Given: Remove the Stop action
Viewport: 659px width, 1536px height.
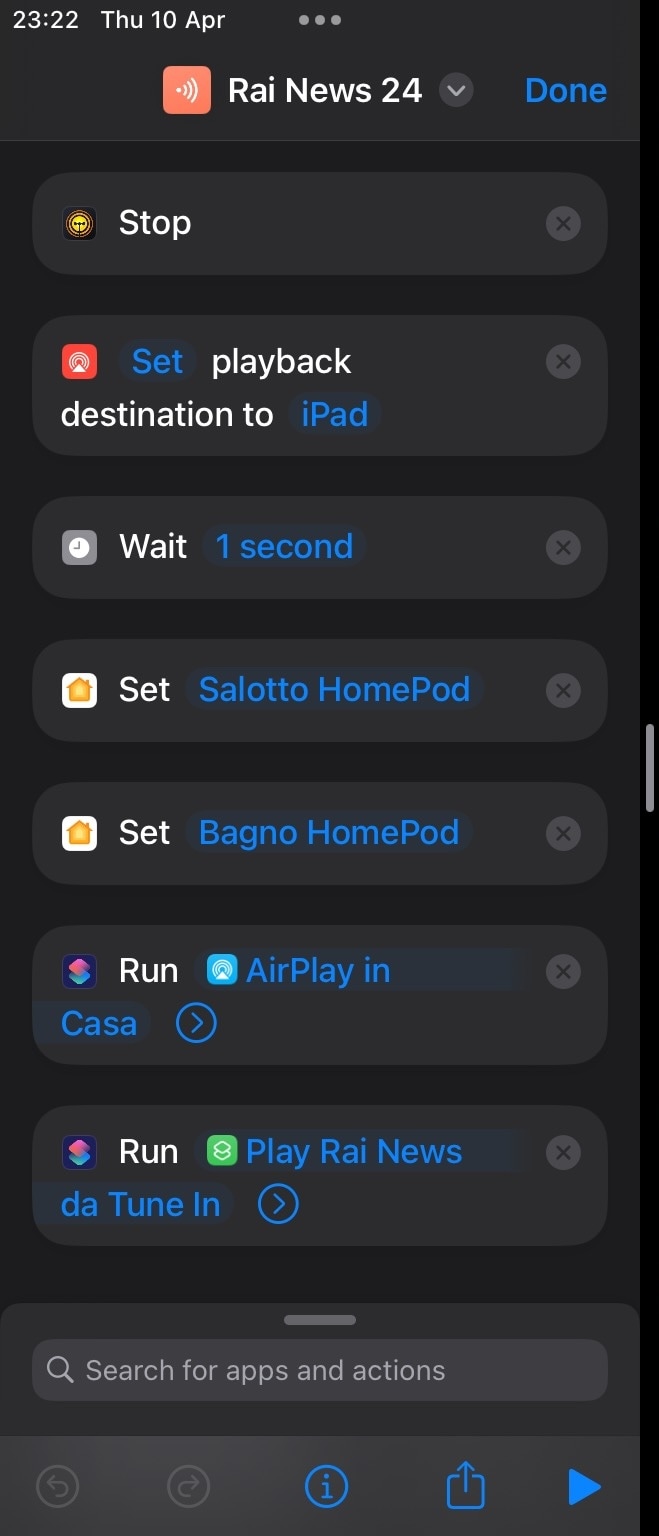Looking at the screenshot, I should click(x=563, y=223).
